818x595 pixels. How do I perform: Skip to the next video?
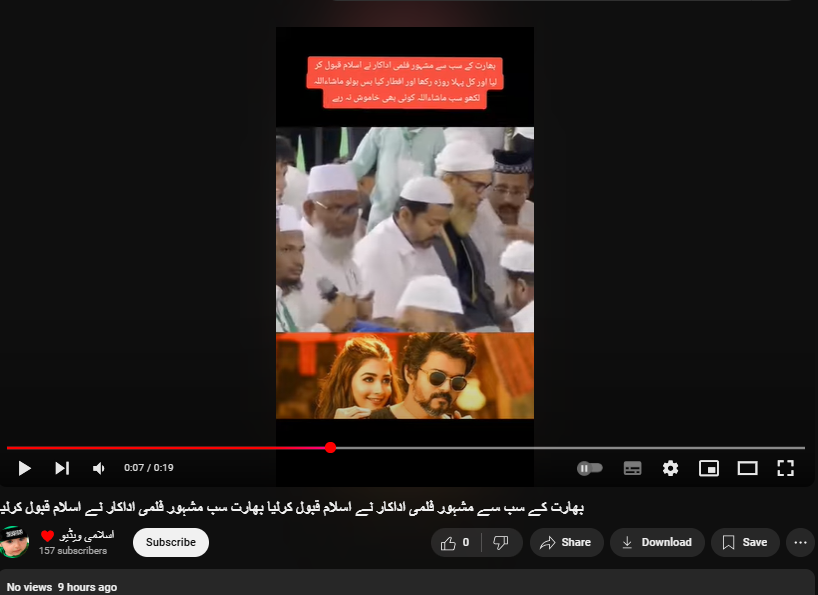point(62,468)
